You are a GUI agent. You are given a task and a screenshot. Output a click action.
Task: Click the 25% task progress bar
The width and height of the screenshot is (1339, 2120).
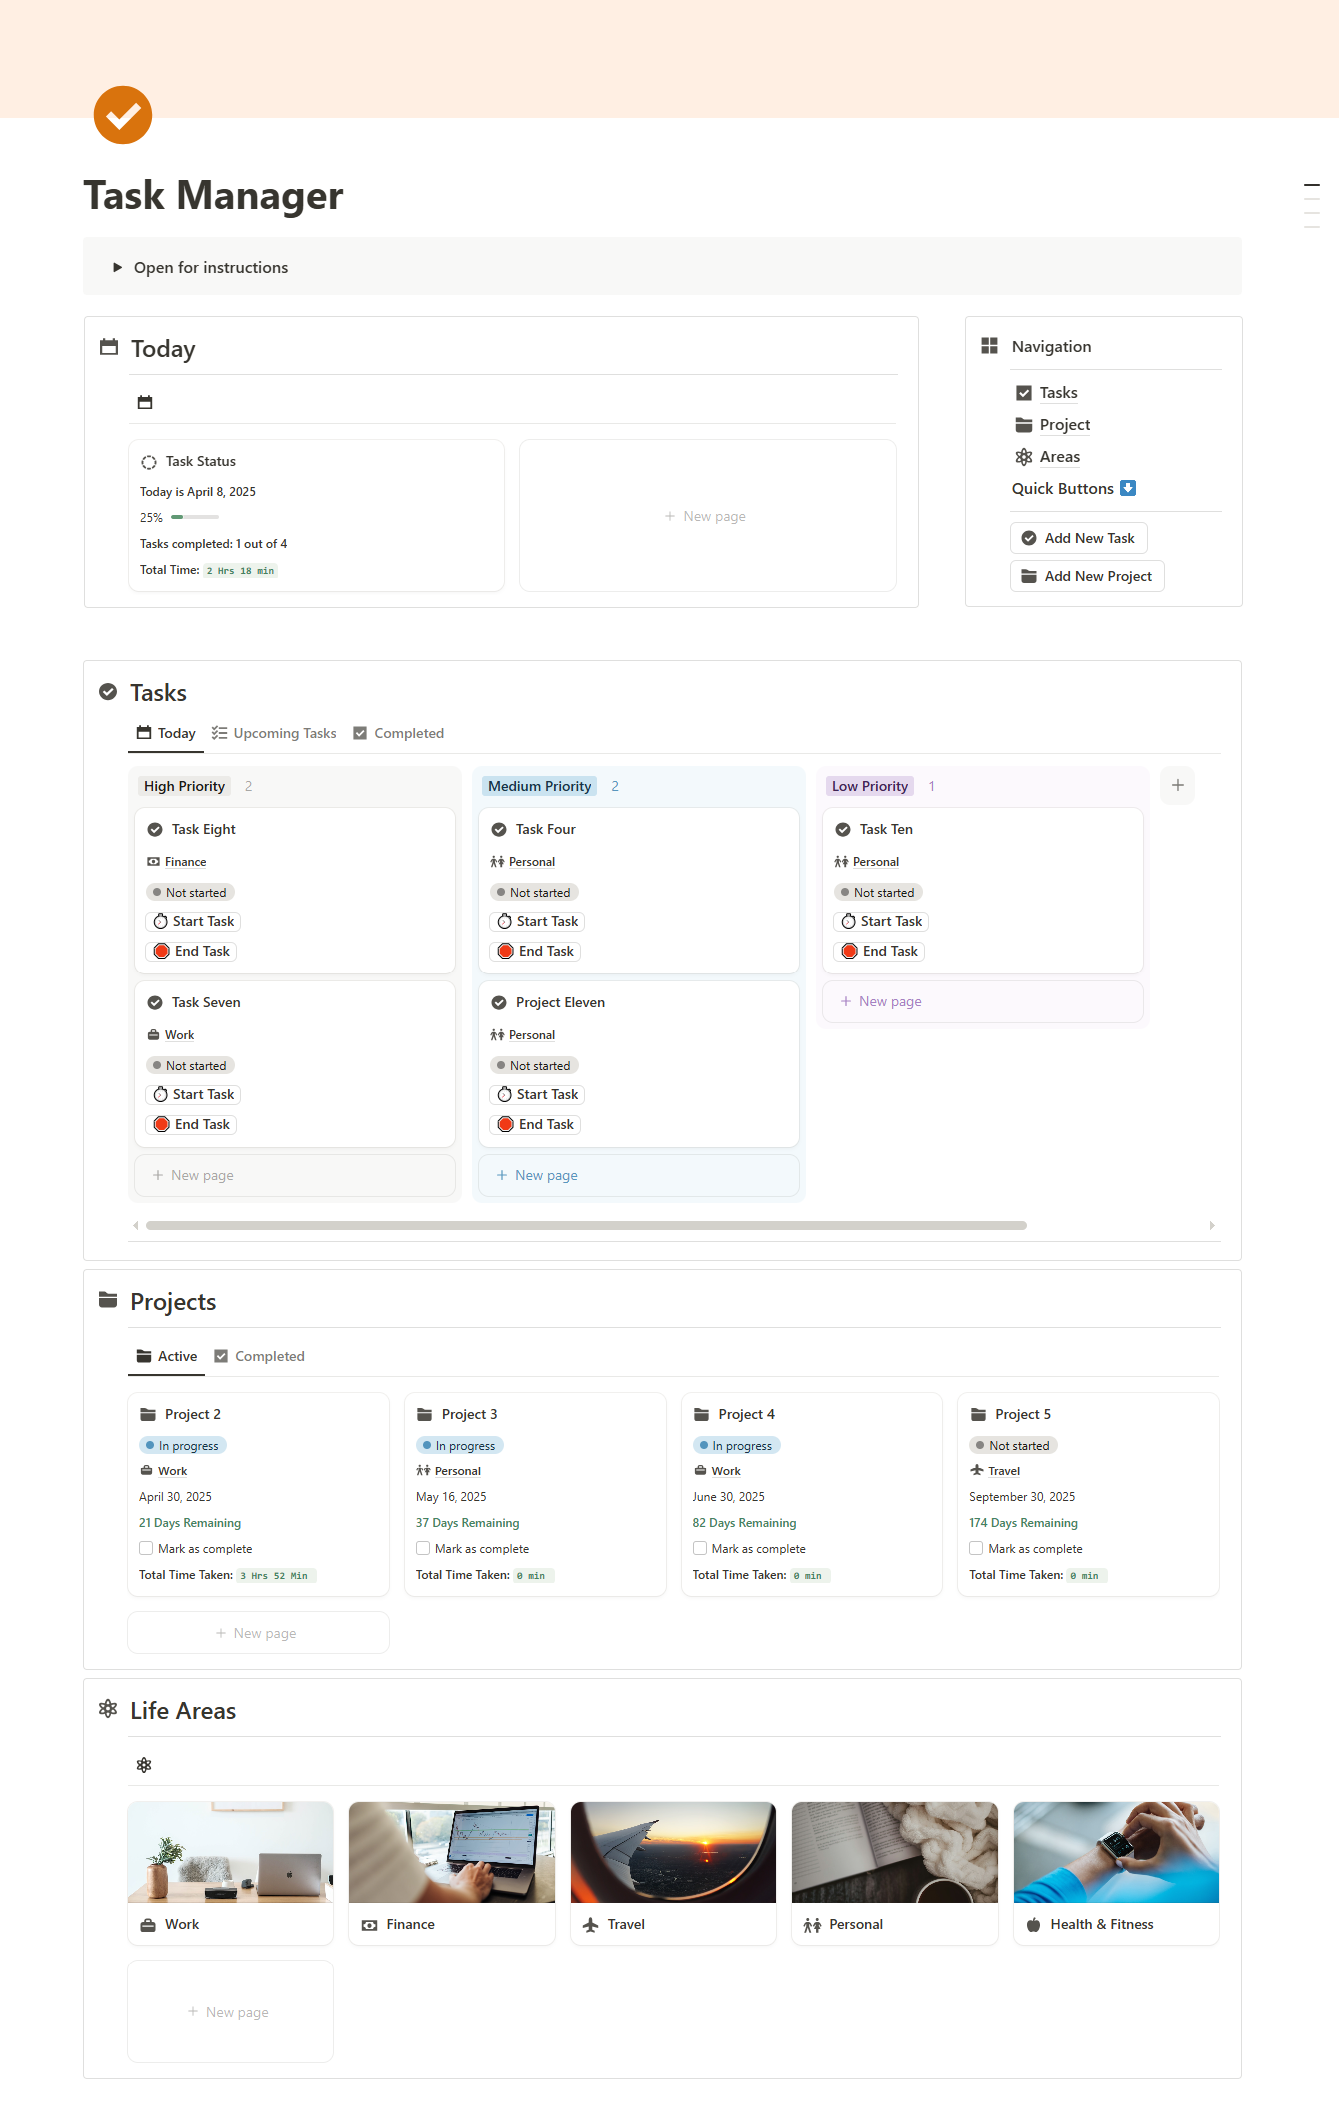tap(195, 517)
